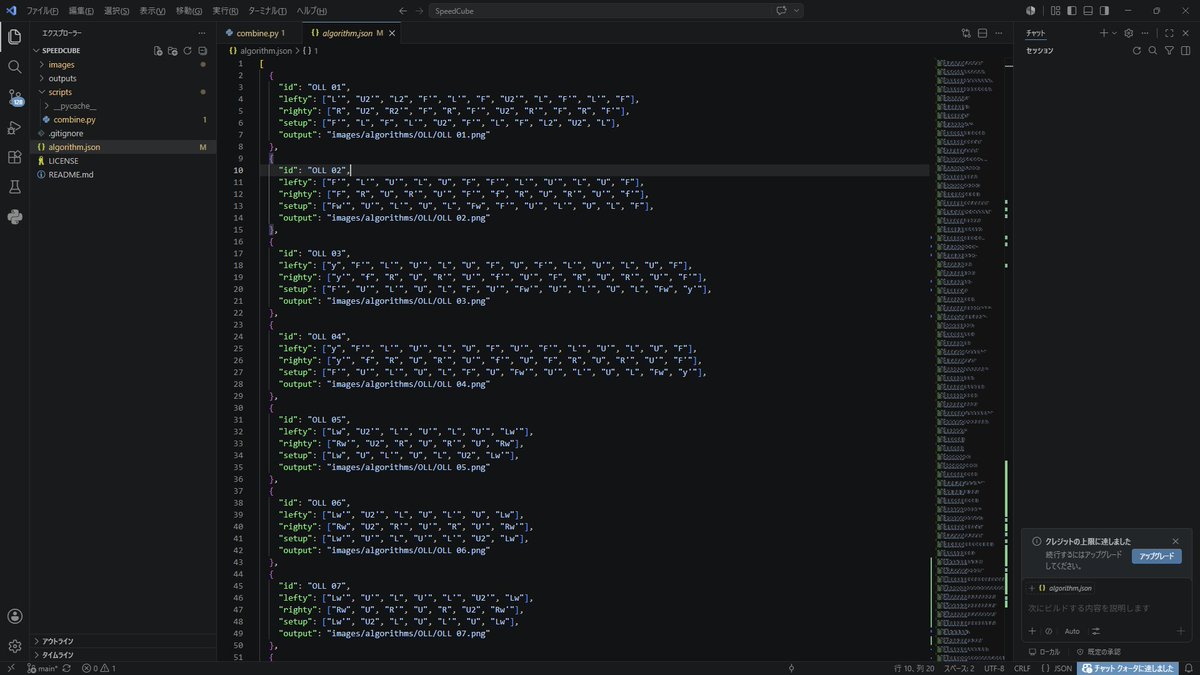Open changes compare icon in editor toolbar
The width and height of the screenshot is (1200, 675).
coord(966,33)
